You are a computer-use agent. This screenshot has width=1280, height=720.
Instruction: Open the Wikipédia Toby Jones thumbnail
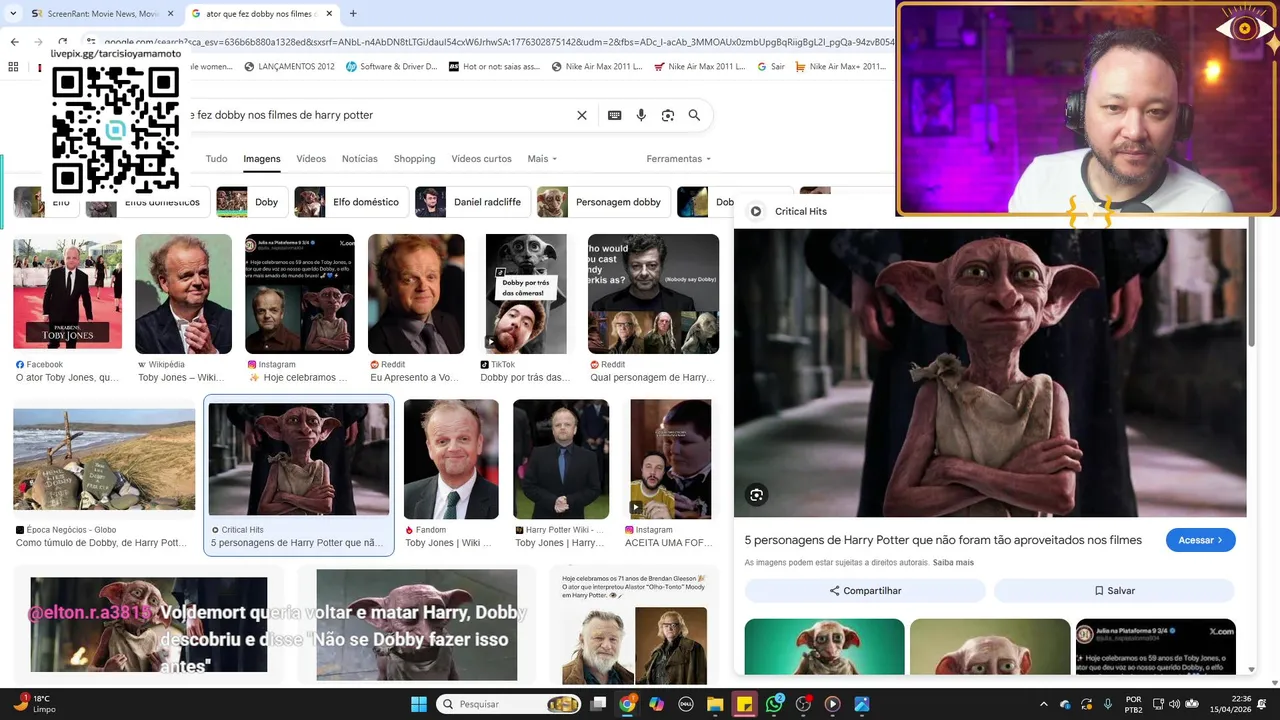(183, 294)
